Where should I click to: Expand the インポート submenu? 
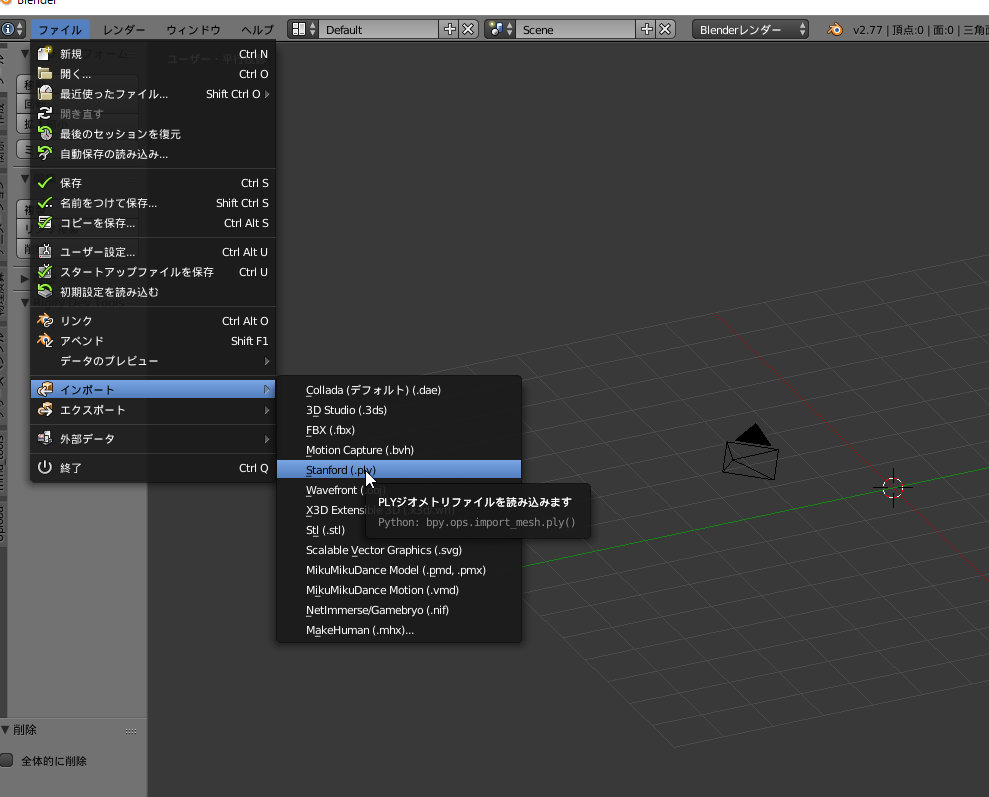(x=153, y=390)
